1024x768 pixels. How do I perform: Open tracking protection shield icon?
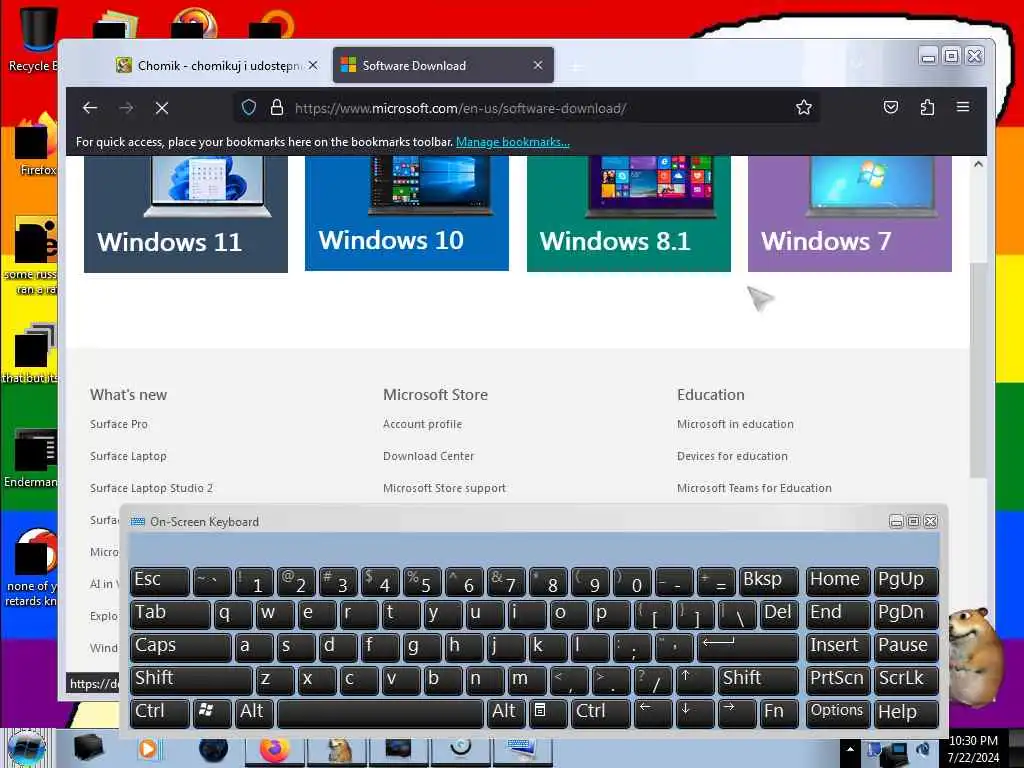(x=249, y=108)
